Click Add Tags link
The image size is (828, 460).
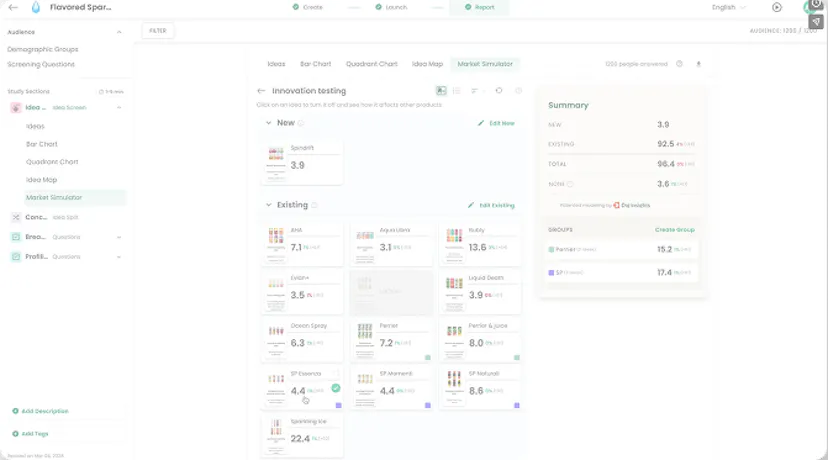tap(35, 434)
